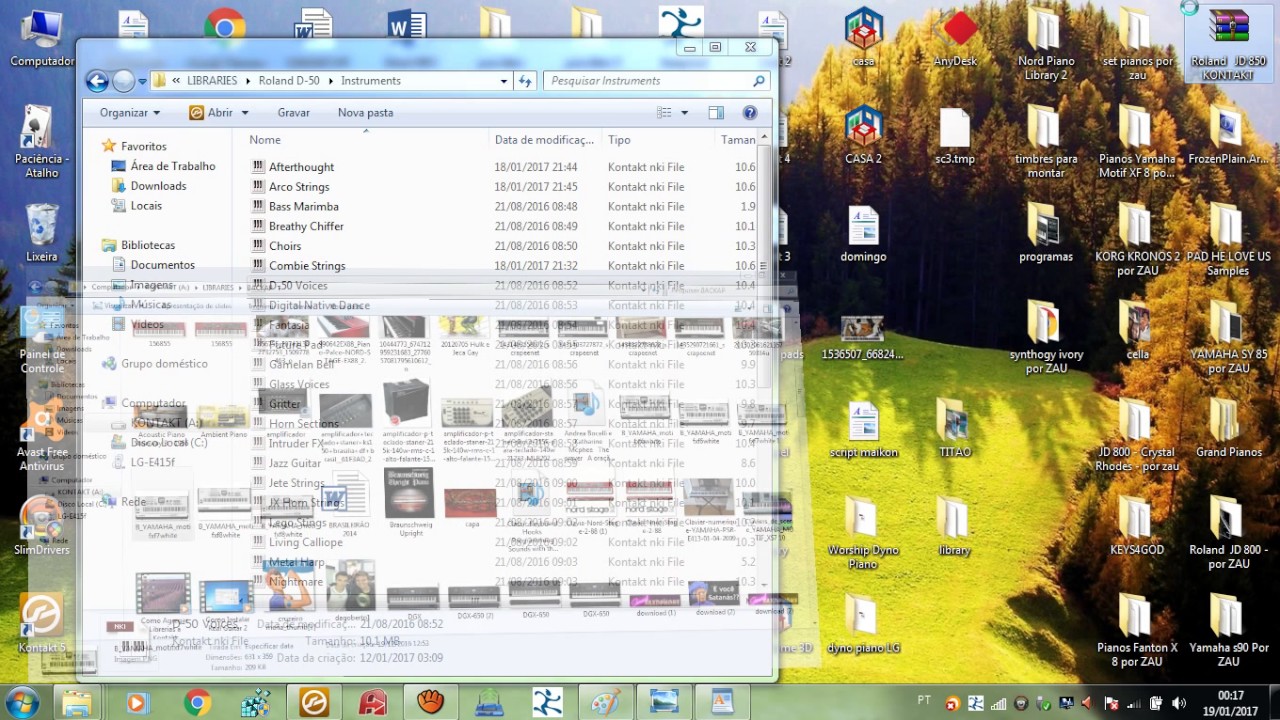Refresh the Instruments folder view
This screenshot has width=1280, height=720.
525,81
